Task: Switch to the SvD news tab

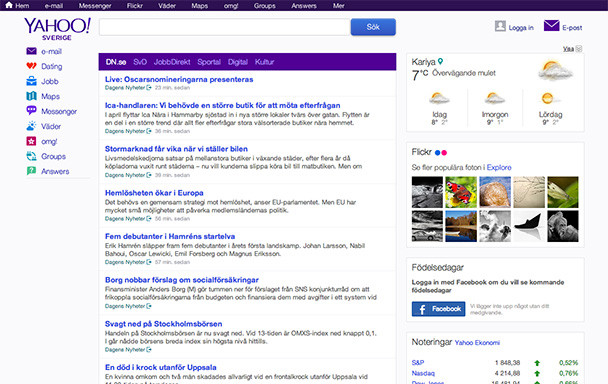Action: tap(140, 62)
